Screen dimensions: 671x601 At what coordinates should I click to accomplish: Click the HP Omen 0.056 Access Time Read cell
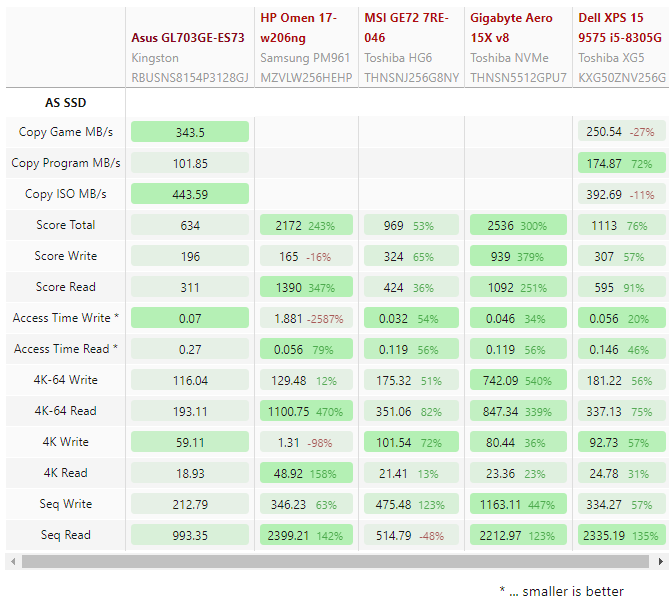coord(306,349)
